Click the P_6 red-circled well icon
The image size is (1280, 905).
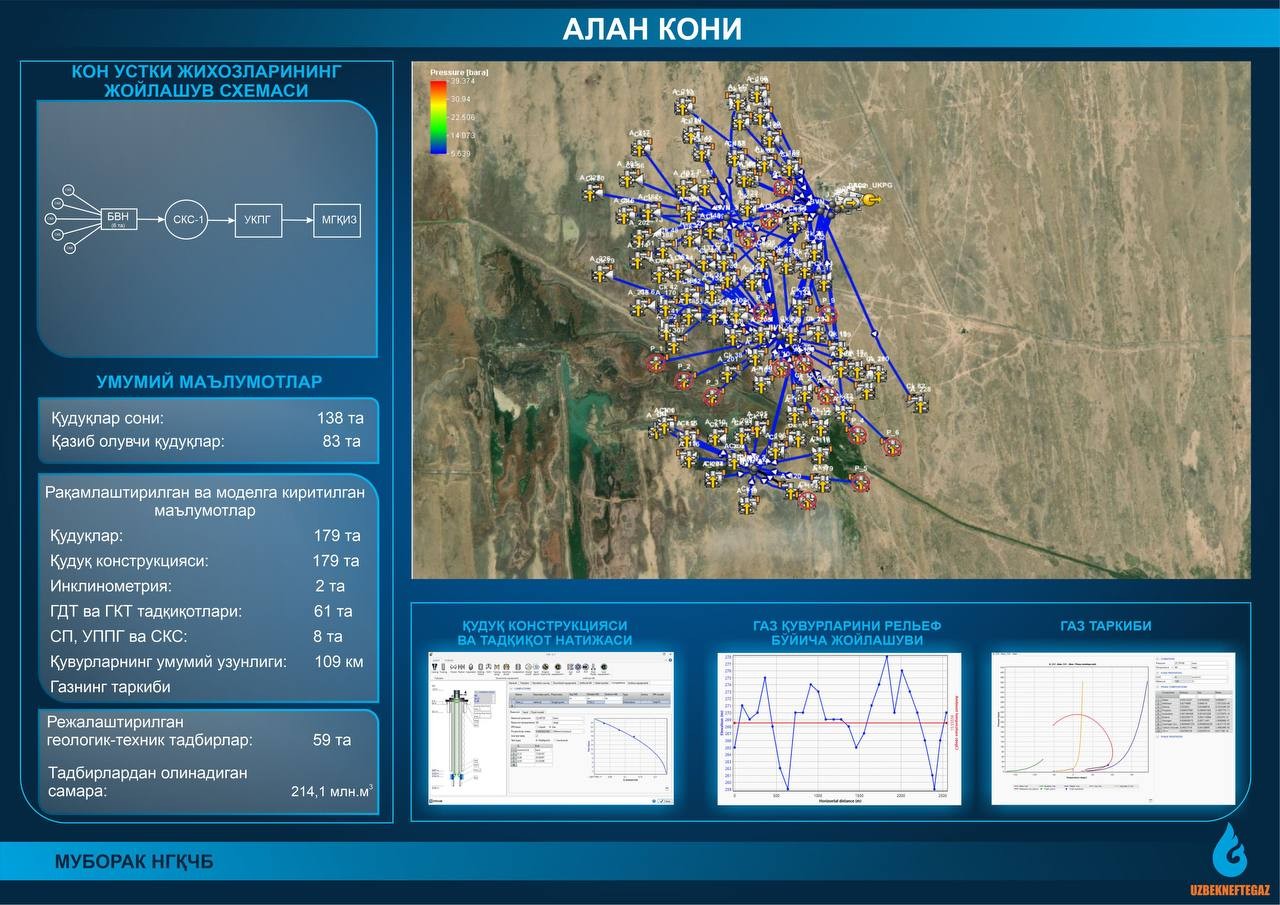click(892, 446)
